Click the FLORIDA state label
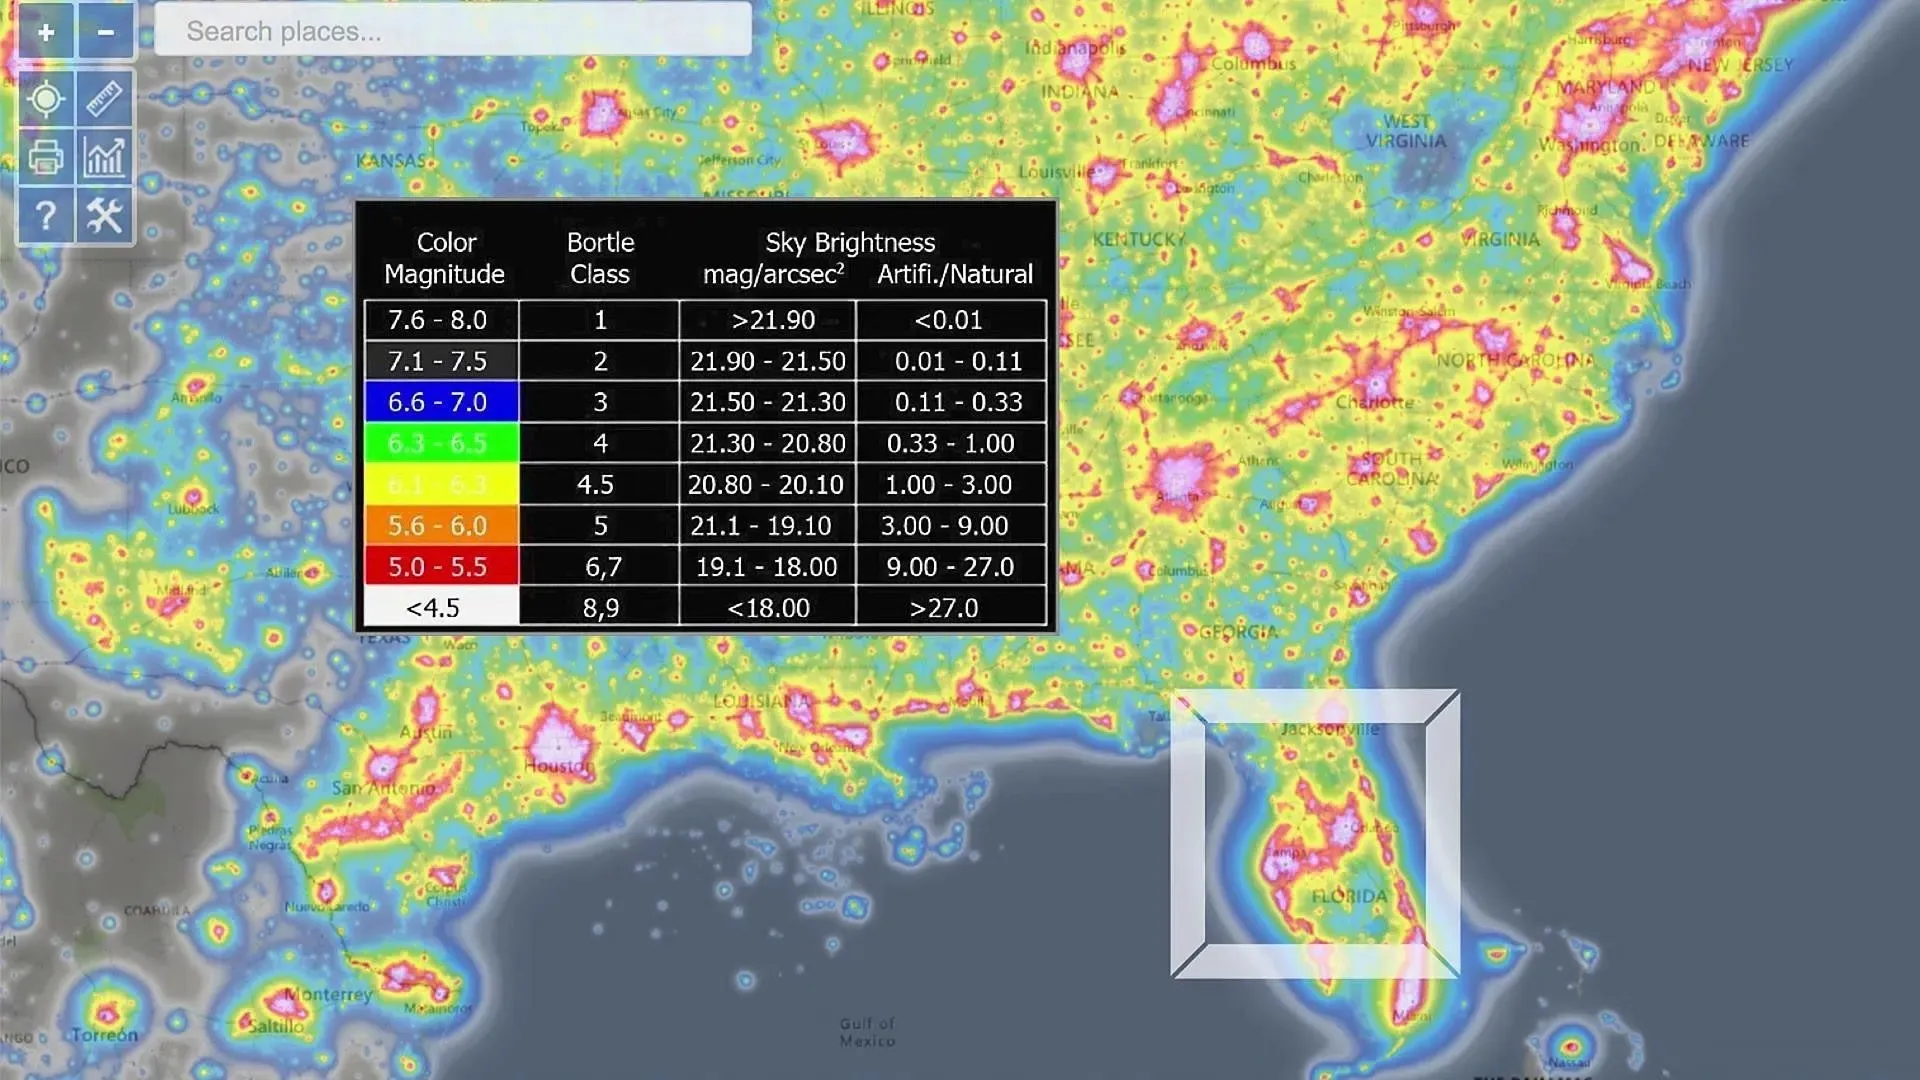Viewport: 1920px width, 1080px height. pos(1349,896)
